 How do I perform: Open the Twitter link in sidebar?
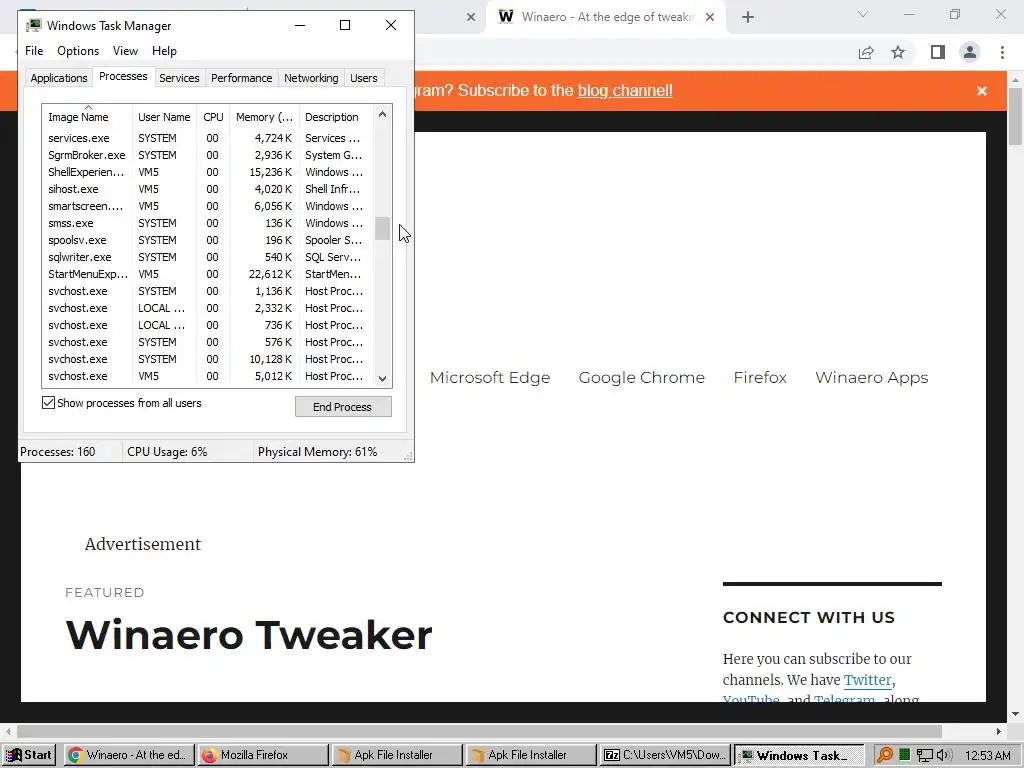coord(867,680)
